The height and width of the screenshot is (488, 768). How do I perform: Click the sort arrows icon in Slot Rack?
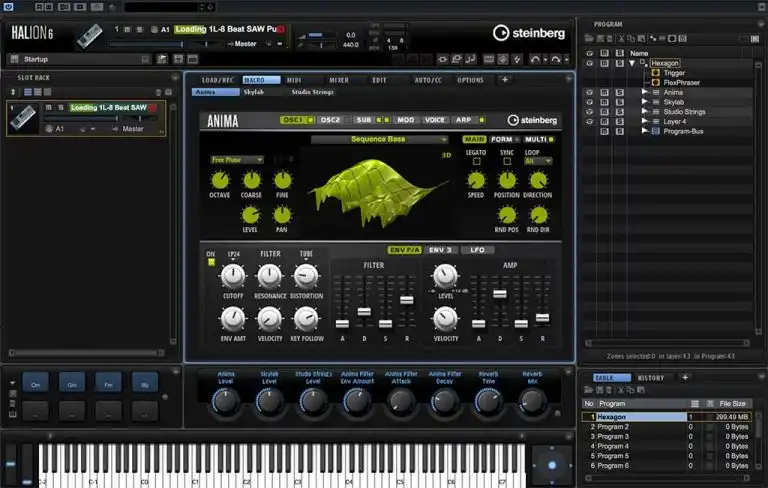[x=13, y=92]
